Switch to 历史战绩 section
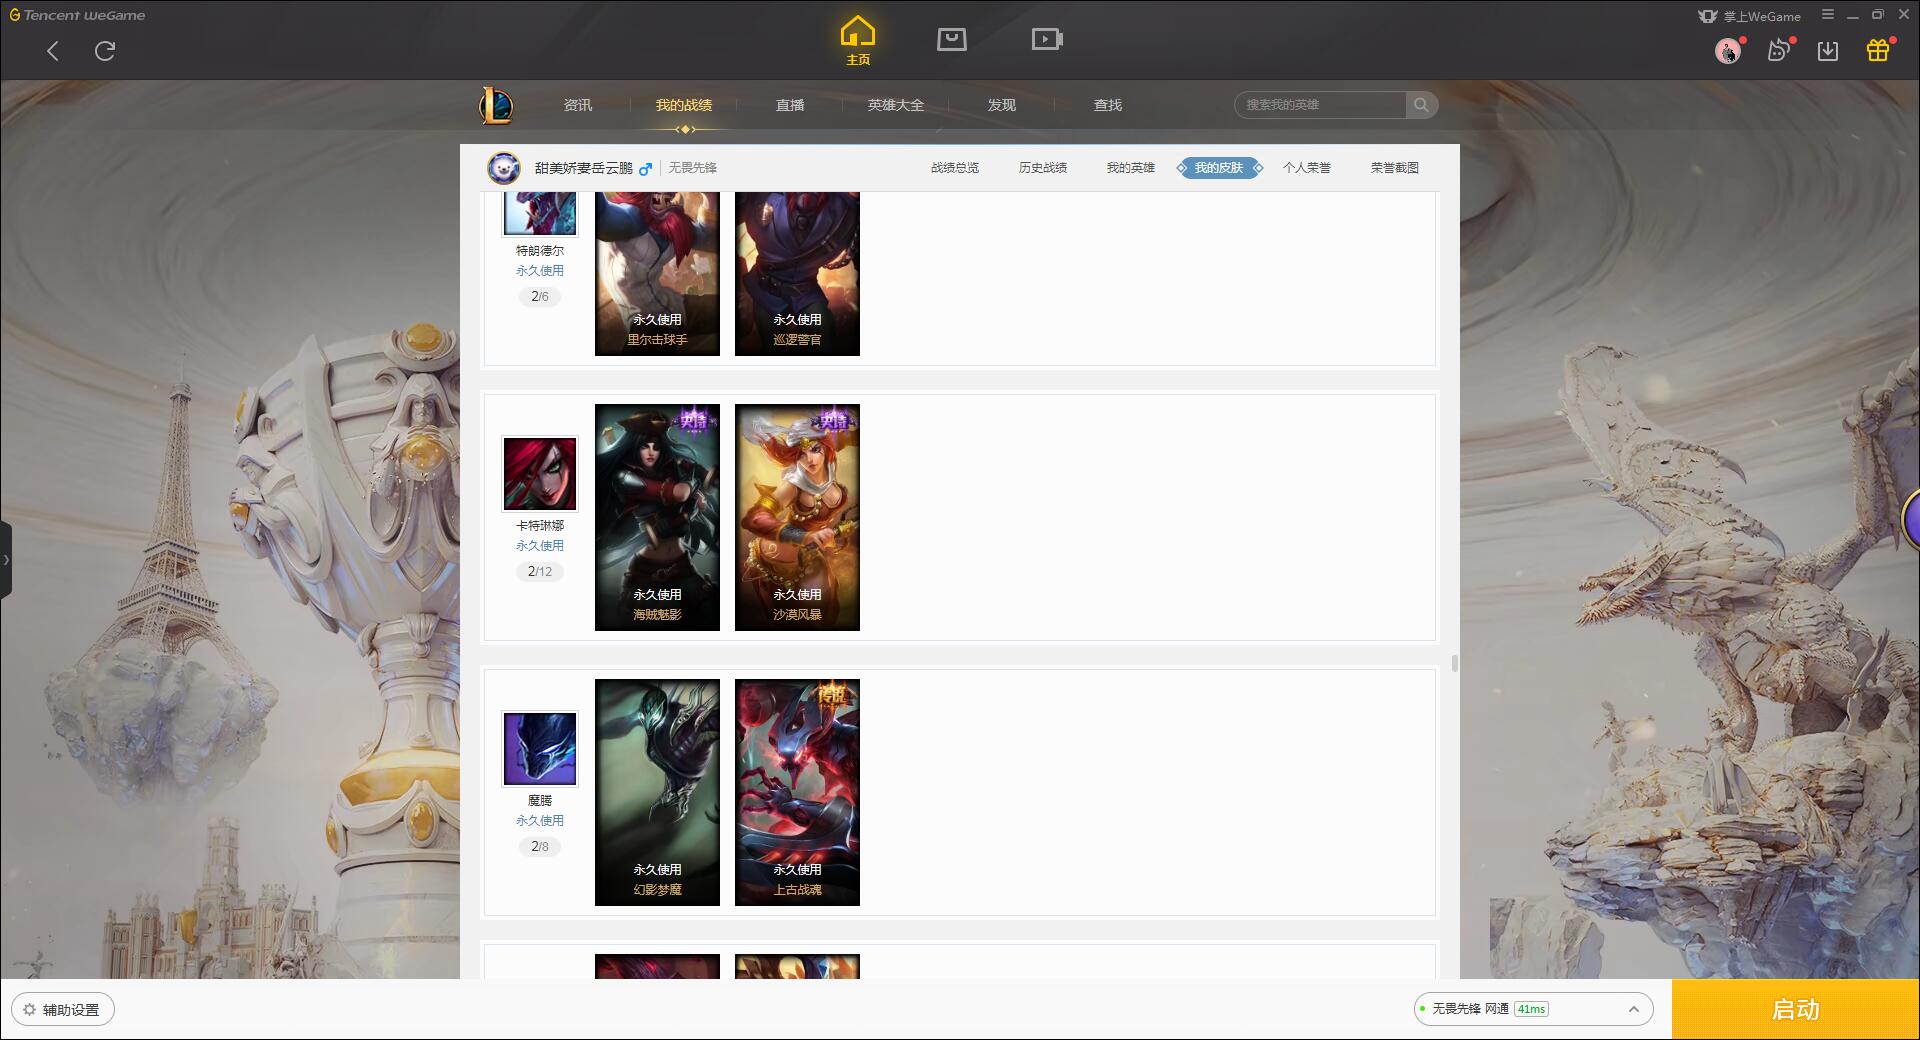Image resolution: width=1920 pixels, height=1040 pixels. point(1043,168)
